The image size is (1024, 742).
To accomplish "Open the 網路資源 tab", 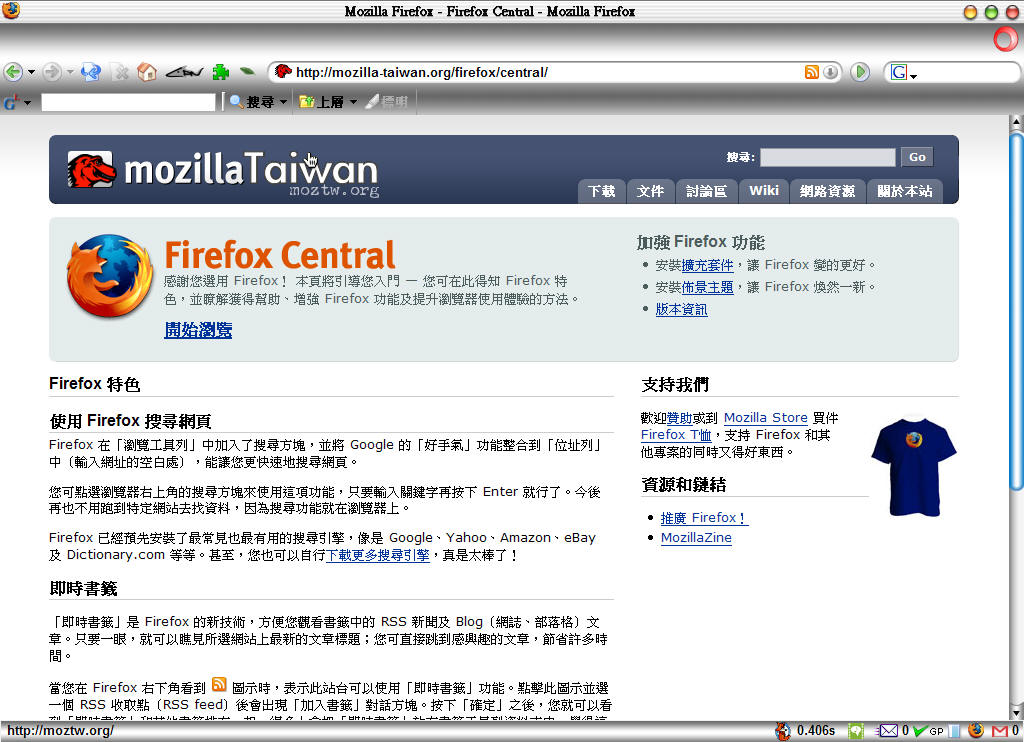I will click(827, 191).
